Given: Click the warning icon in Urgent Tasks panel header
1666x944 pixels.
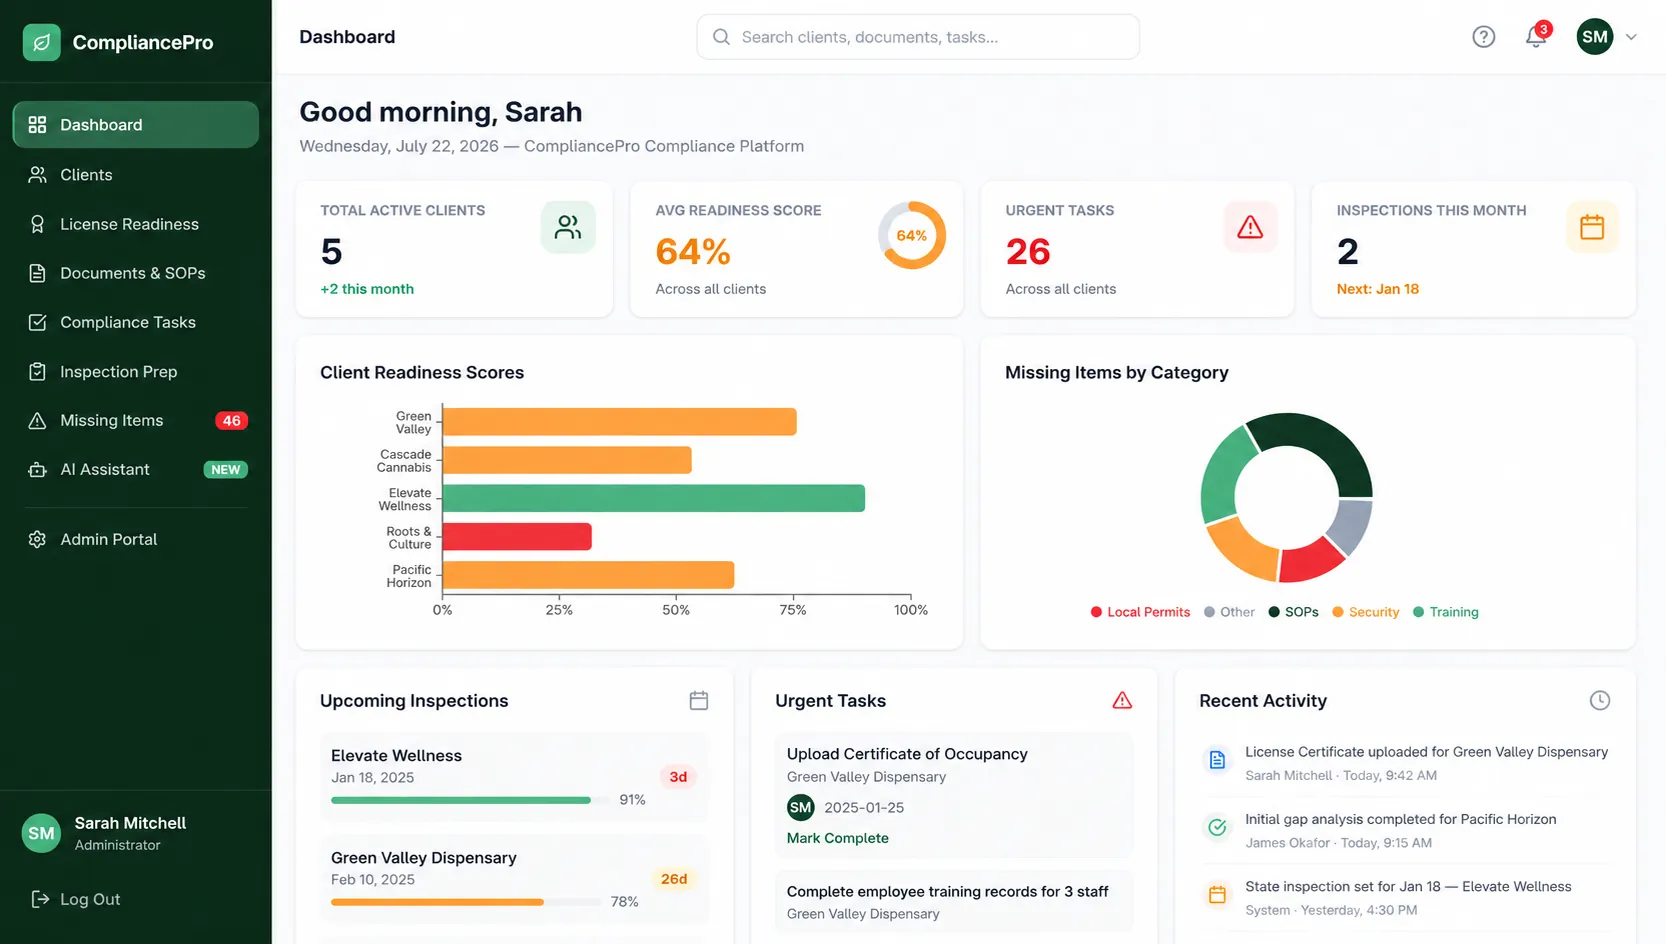Looking at the screenshot, I should tap(1122, 701).
